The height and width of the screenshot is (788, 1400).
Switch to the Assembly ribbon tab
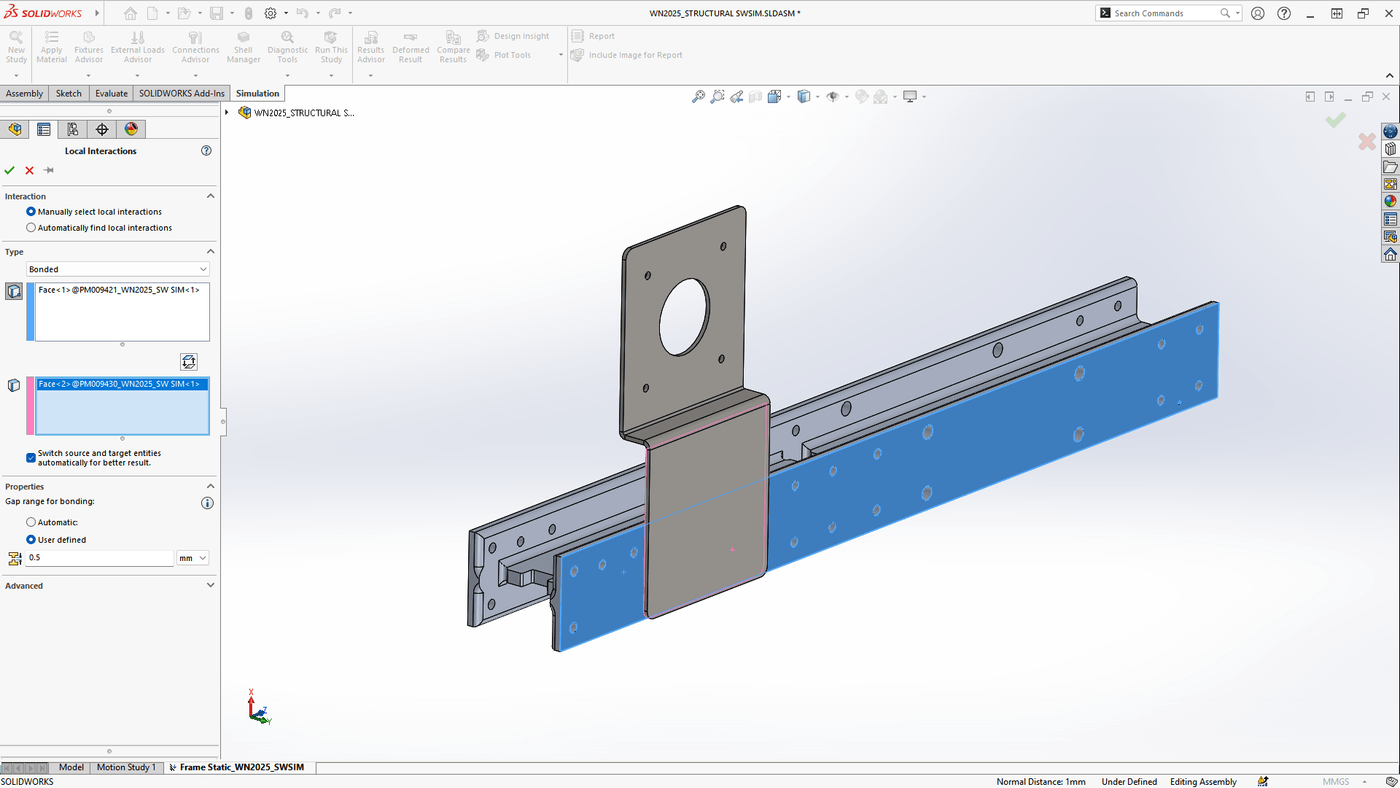[x=24, y=92]
